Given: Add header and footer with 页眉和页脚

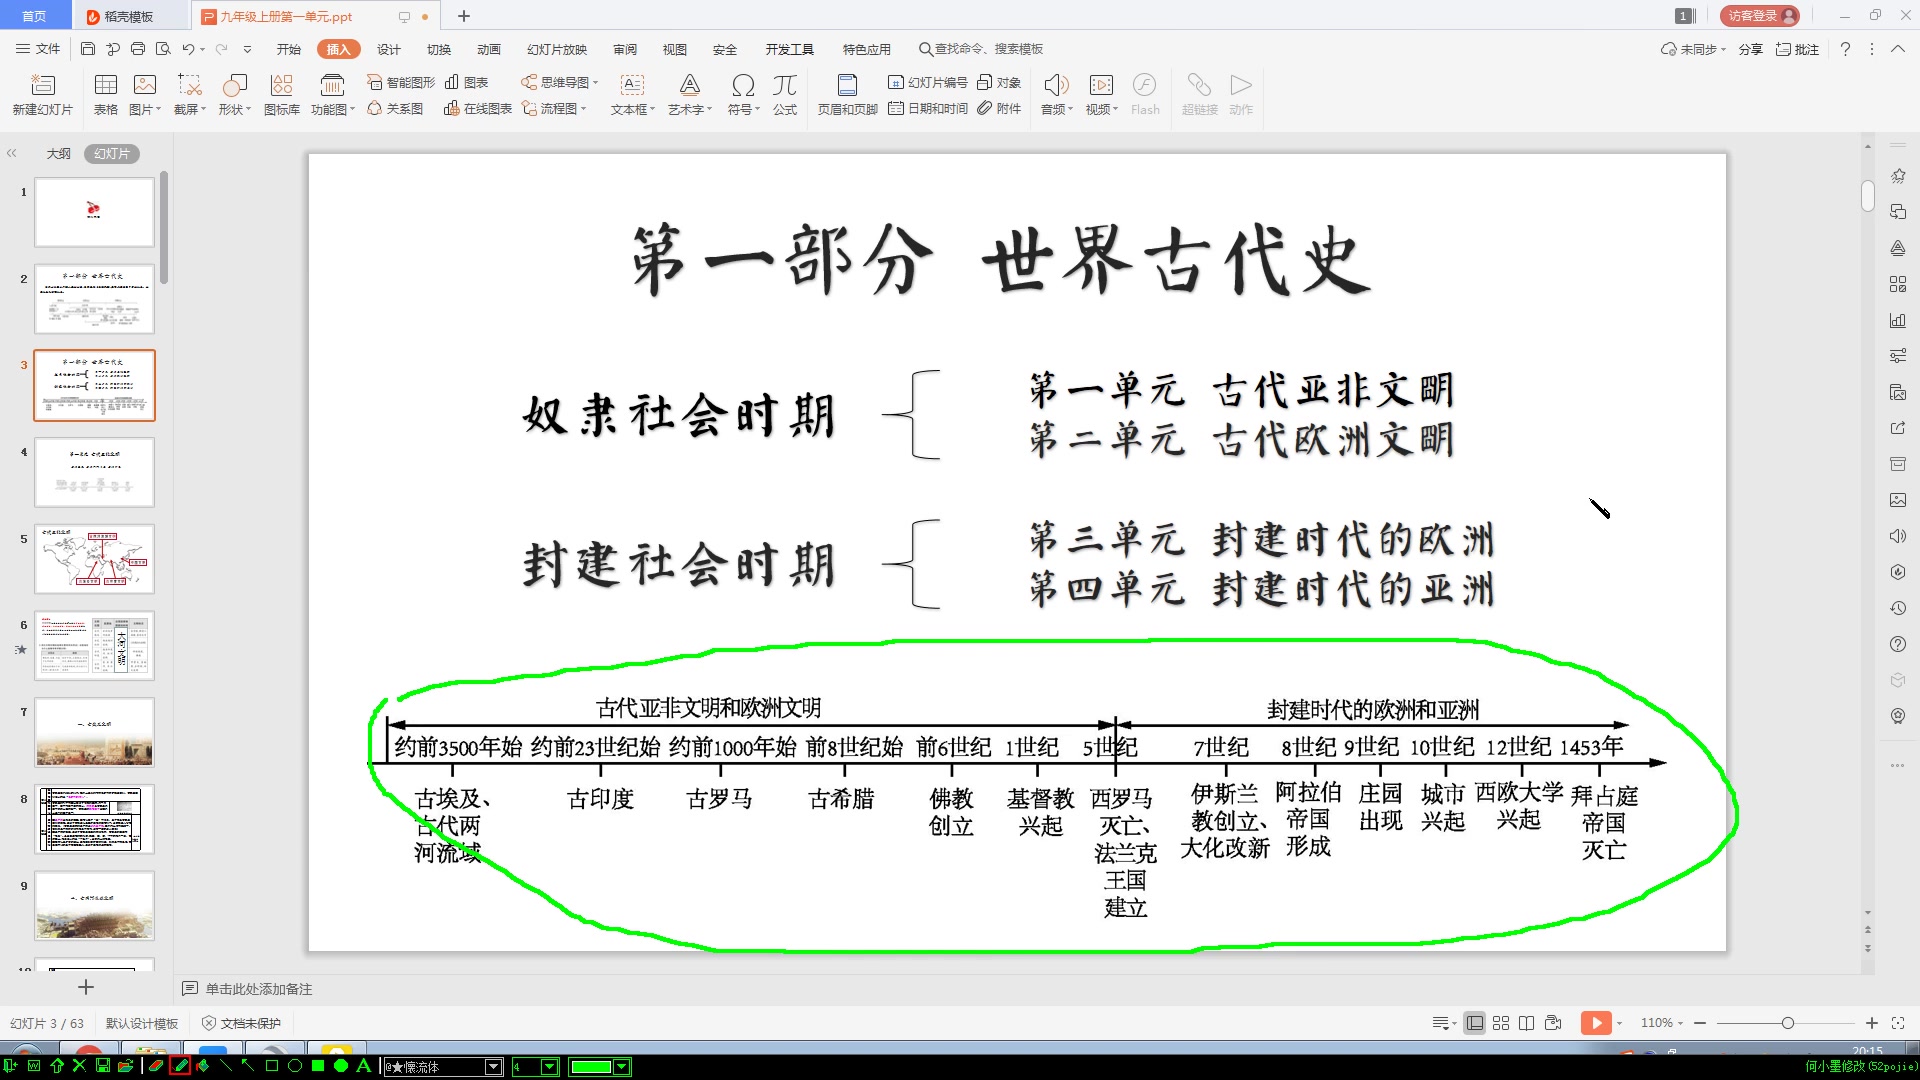Looking at the screenshot, I should tap(847, 95).
